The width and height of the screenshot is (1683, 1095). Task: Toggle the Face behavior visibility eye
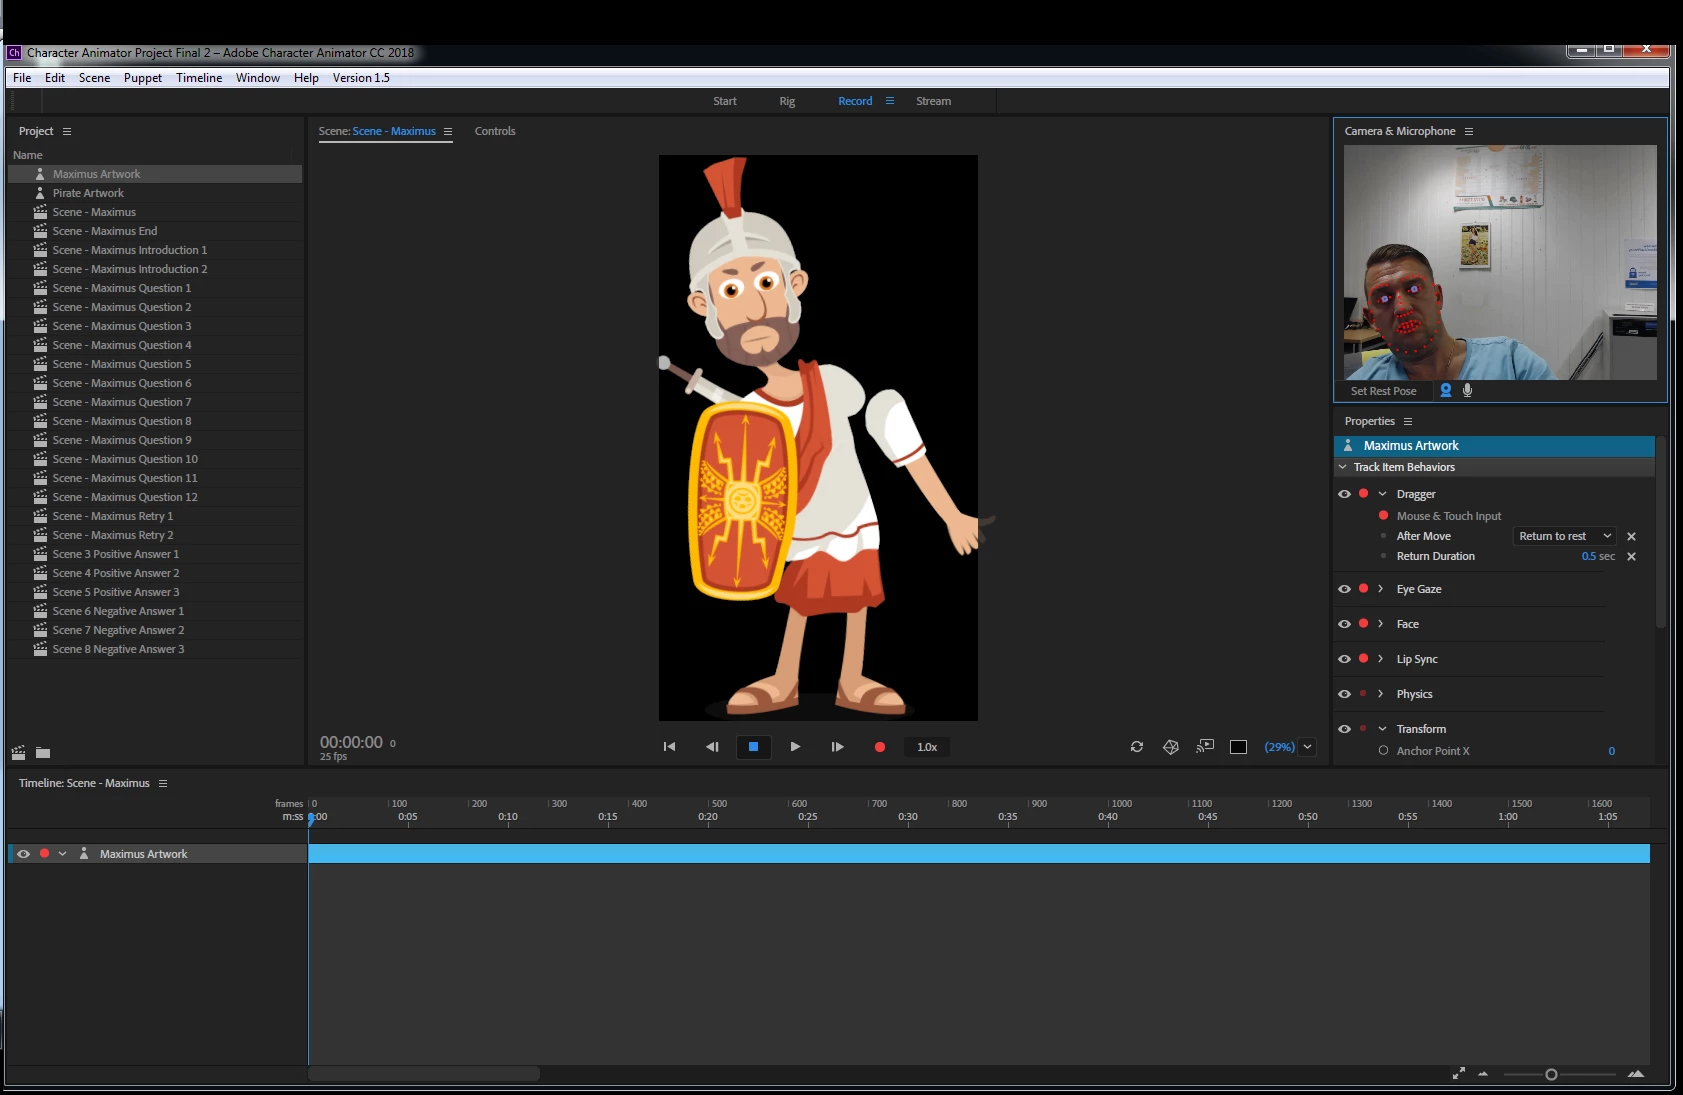tap(1345, 624)
